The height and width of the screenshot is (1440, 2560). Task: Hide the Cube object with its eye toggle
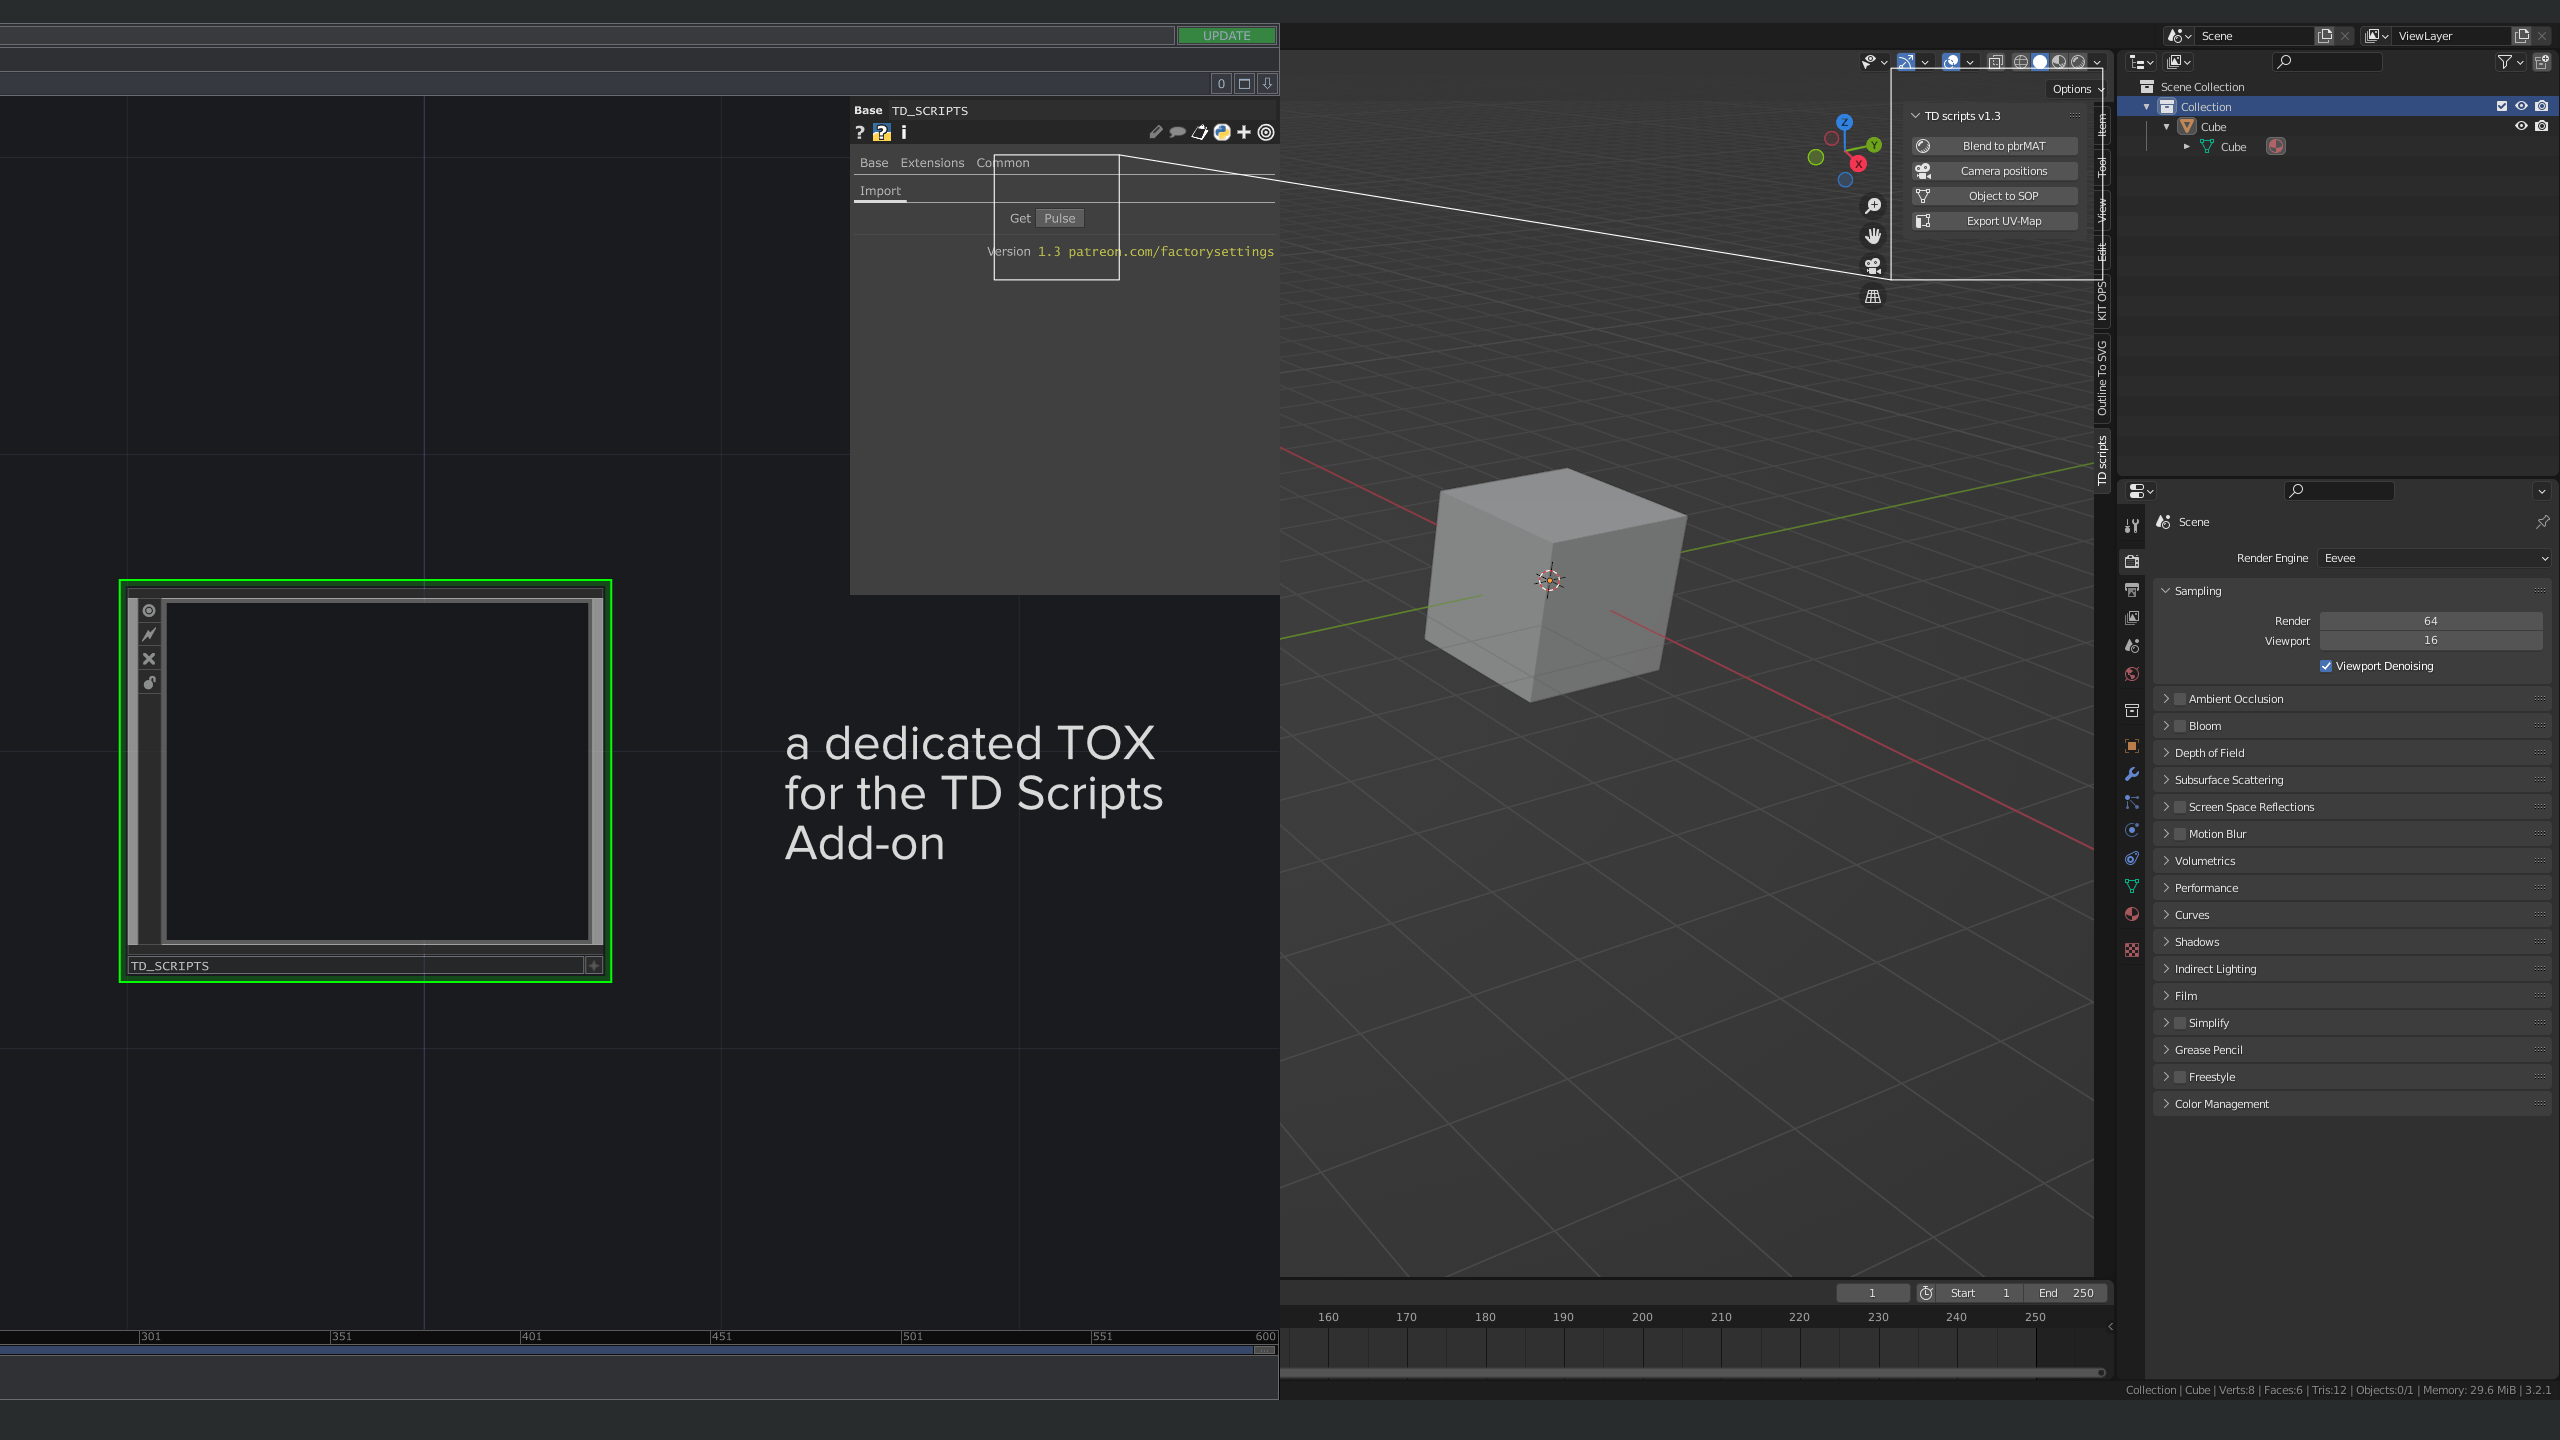click(2521, 126)
